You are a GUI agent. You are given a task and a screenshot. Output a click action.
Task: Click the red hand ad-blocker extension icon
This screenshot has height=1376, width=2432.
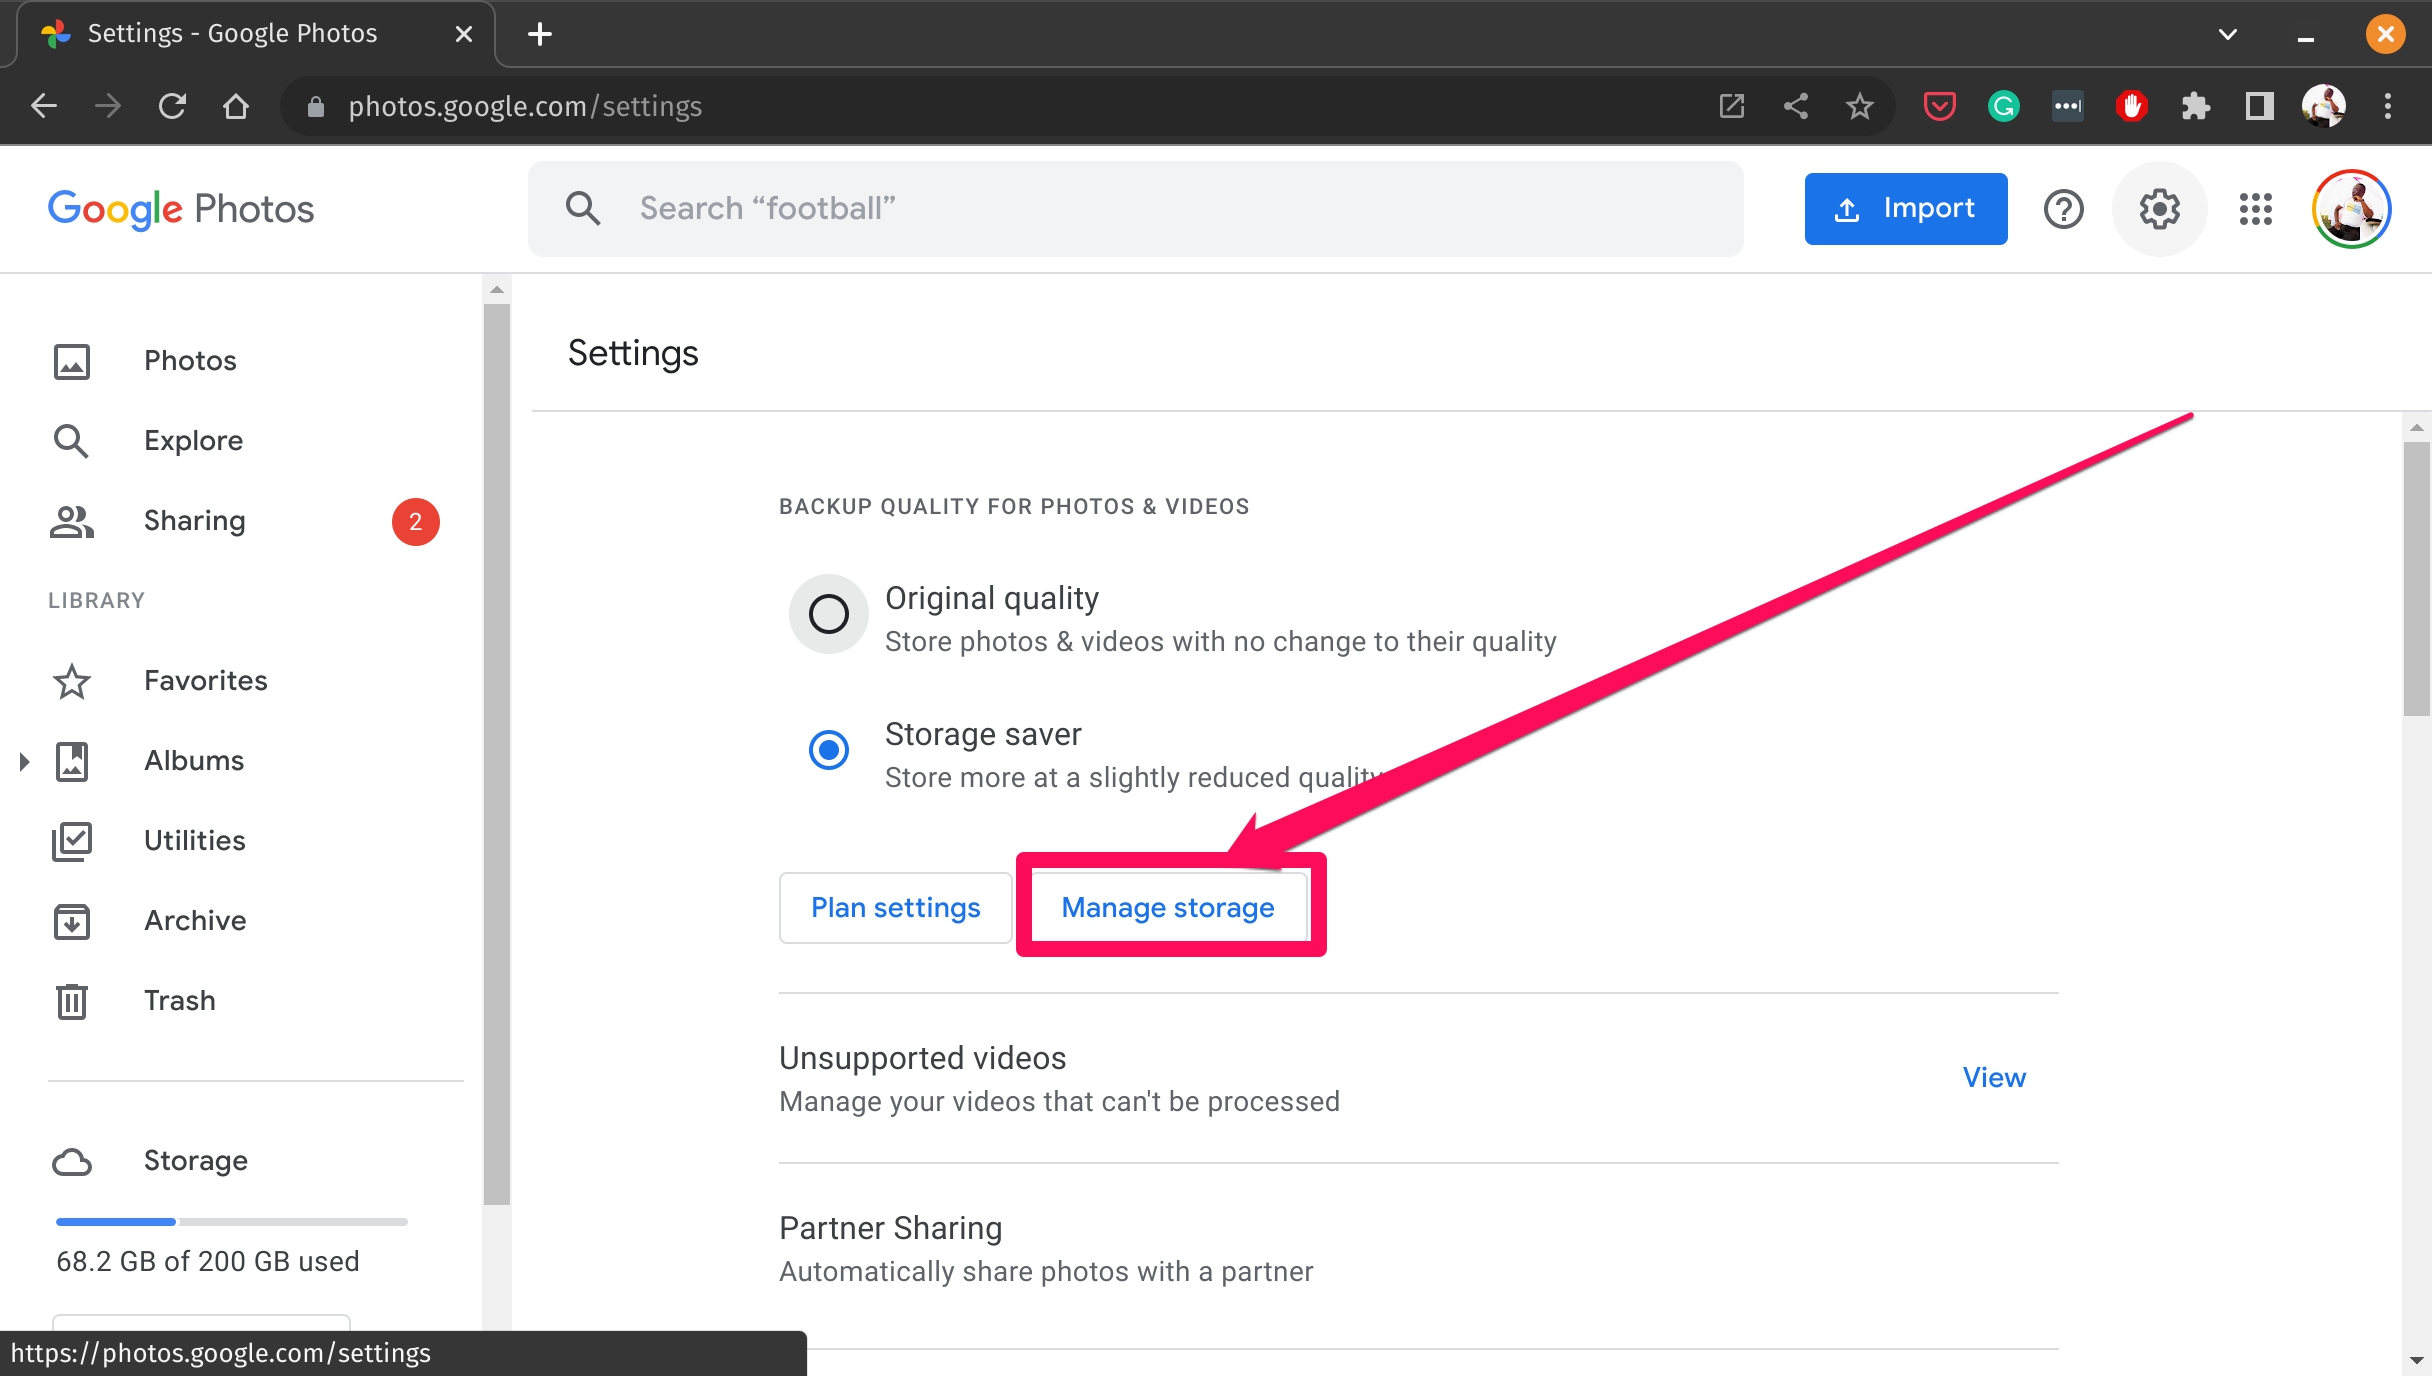[2132, 106]
